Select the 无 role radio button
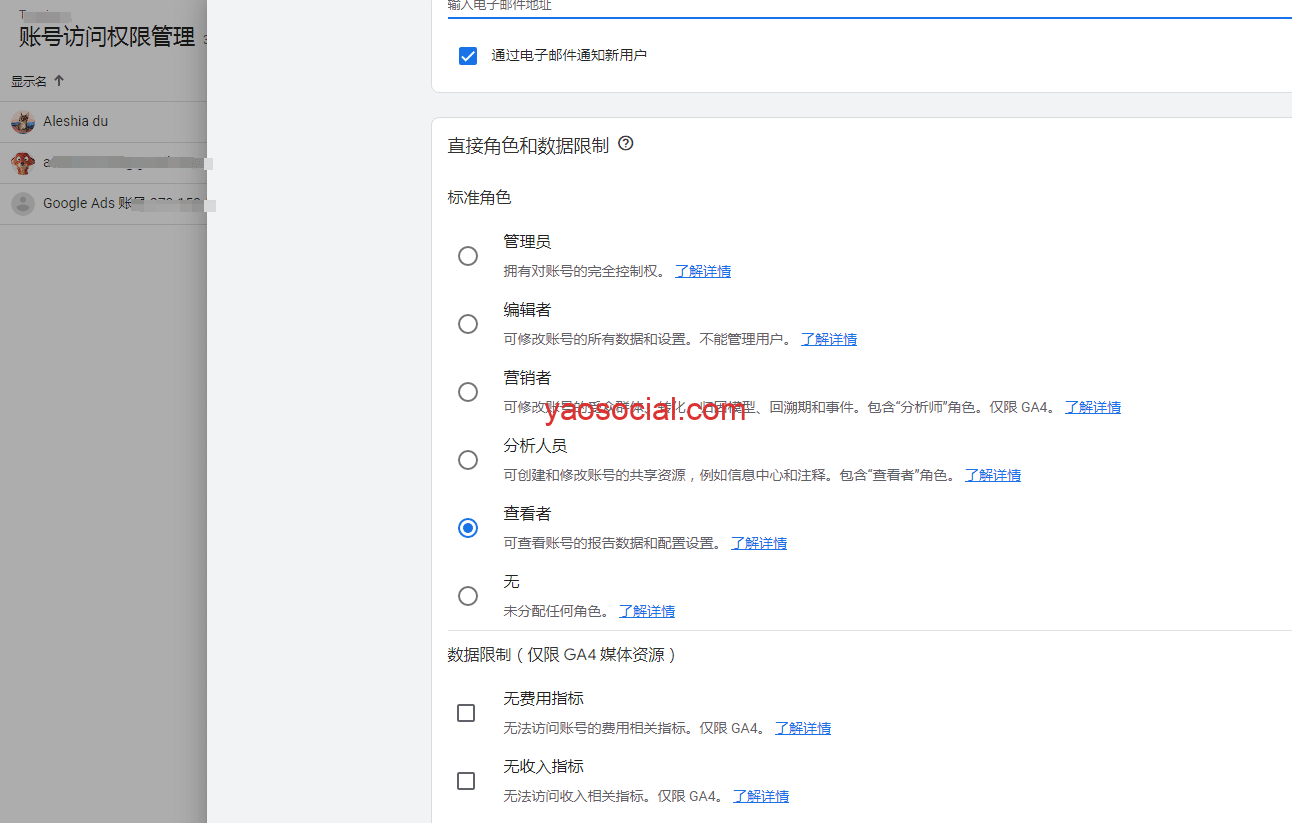This screenshot has height=823, width=1292. [x=468, y=596]
